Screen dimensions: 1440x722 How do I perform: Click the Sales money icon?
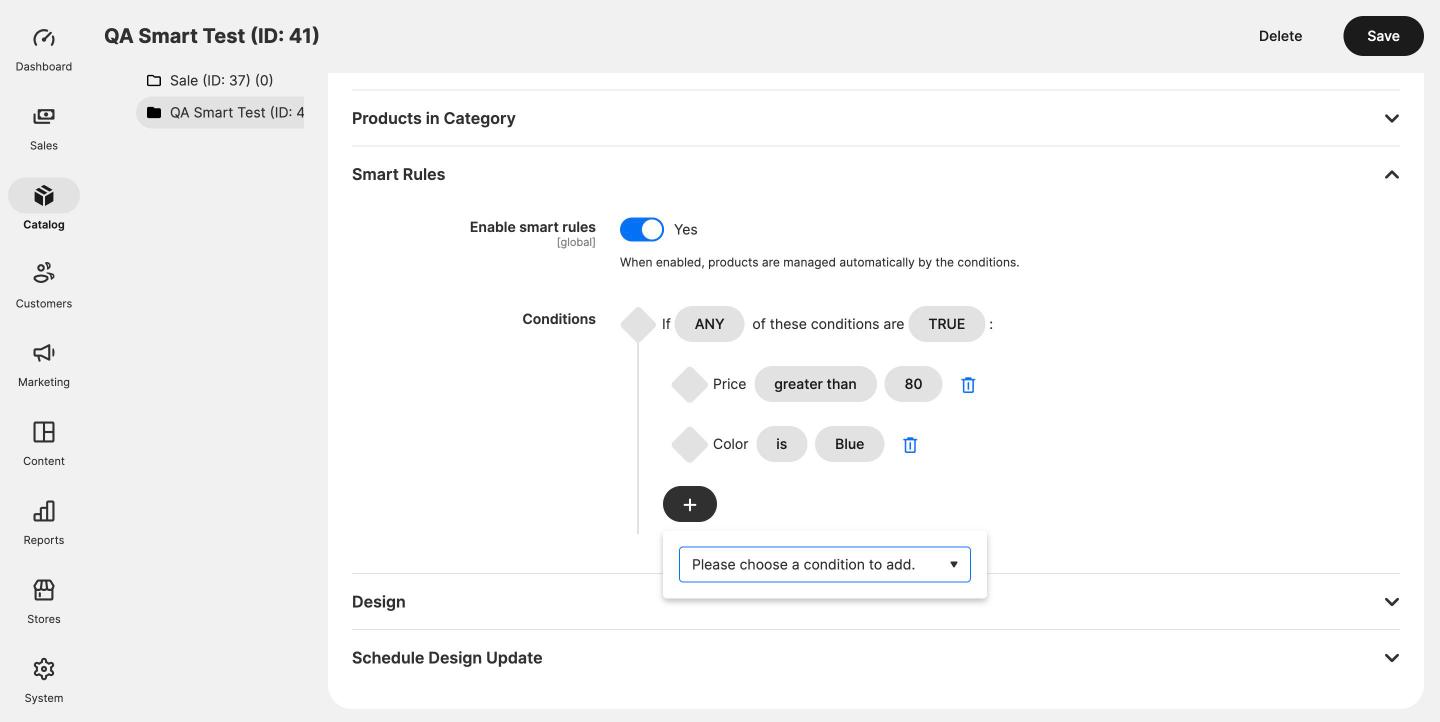(x=44, y=117)
